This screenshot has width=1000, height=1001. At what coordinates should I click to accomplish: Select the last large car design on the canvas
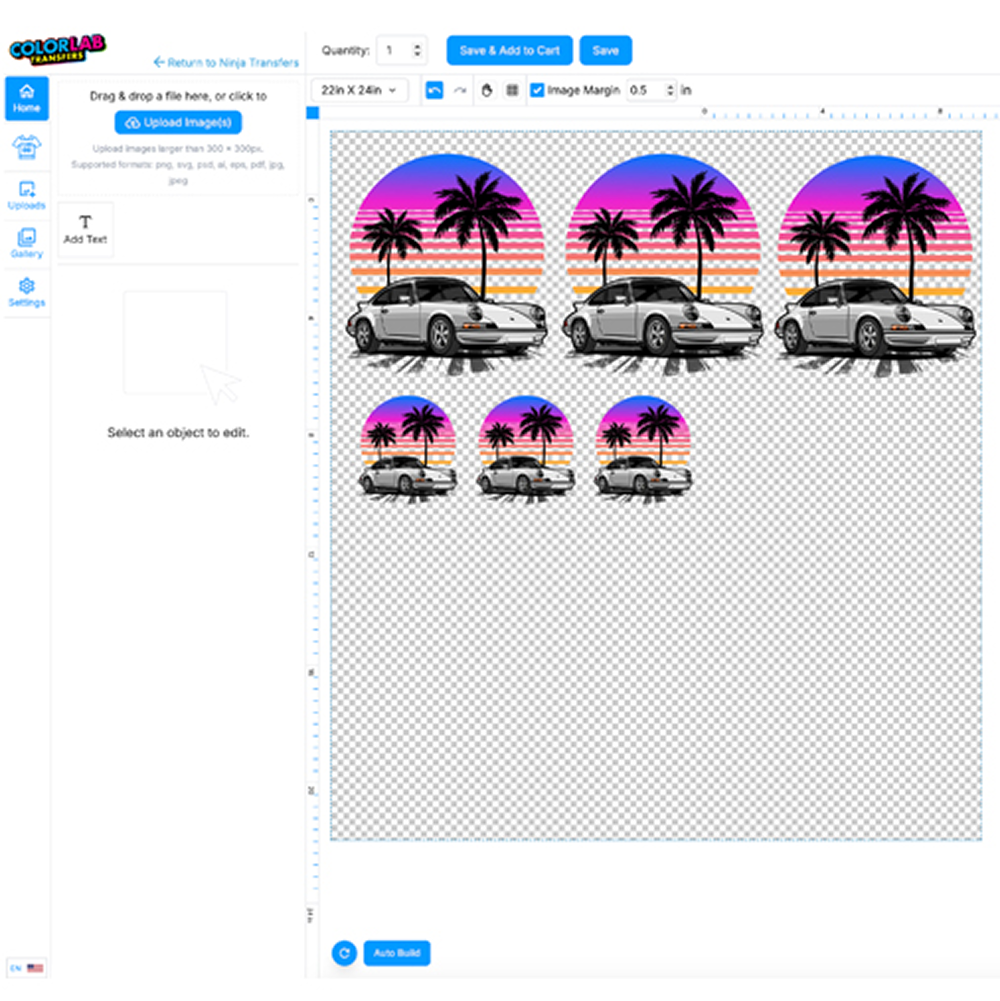point(875,264)
